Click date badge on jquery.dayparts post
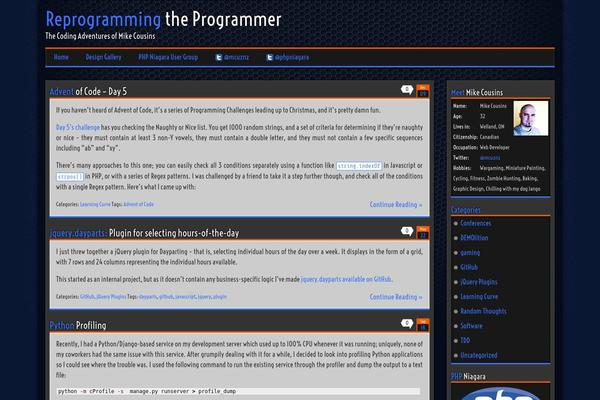Viewport: 600px width, 400px height. point(423,232)
